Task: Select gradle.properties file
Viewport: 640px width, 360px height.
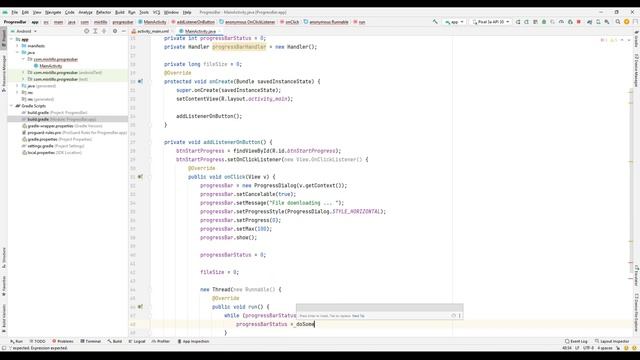Action: pos(57,140)
